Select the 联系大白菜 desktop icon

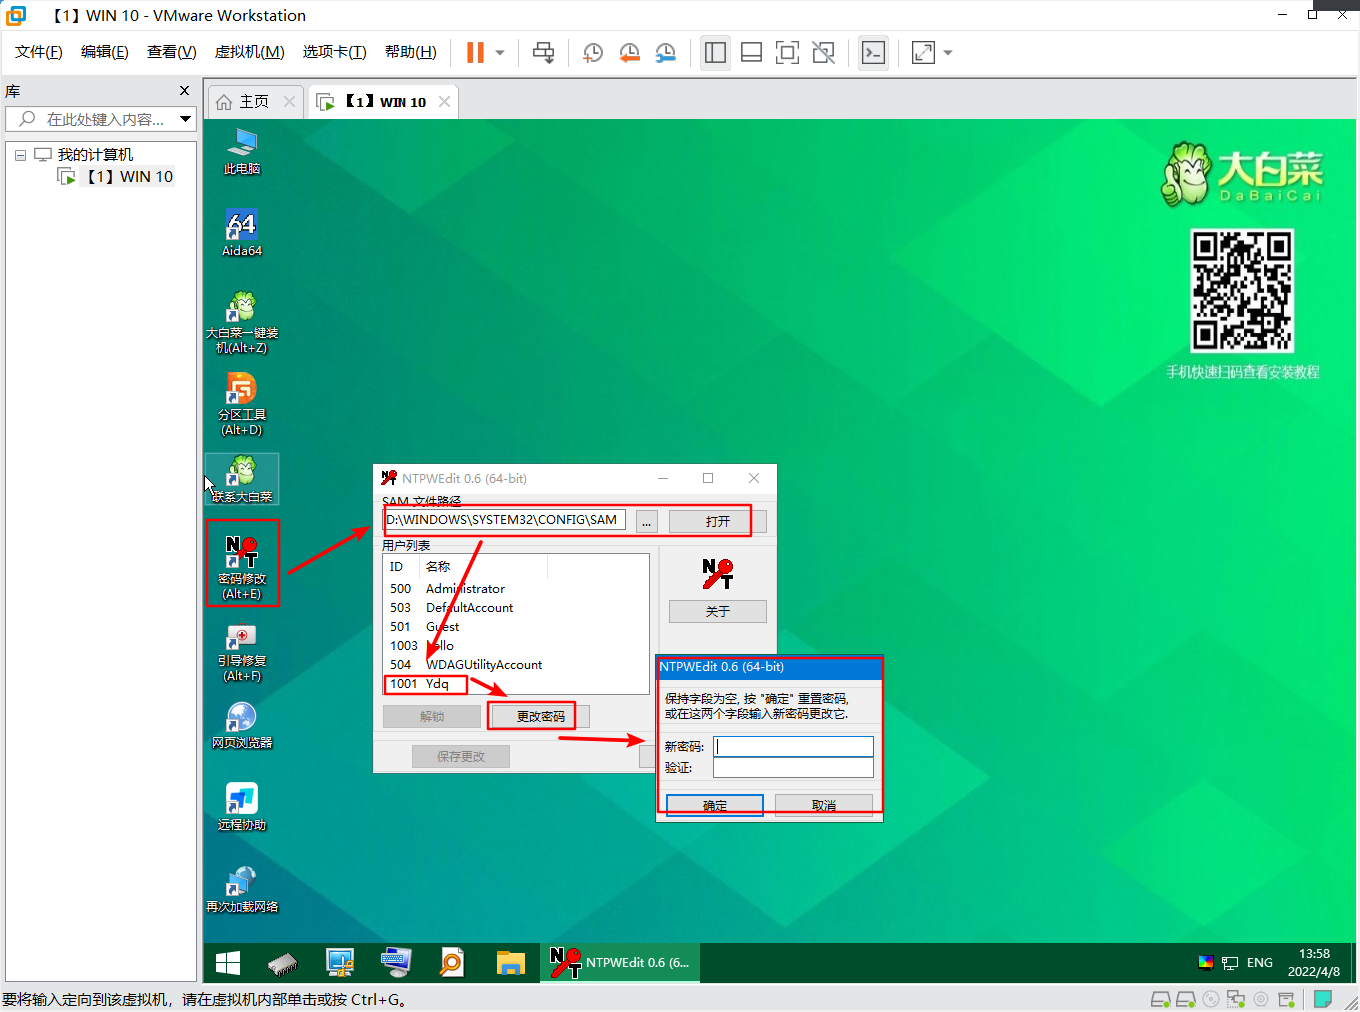[x=241, y=479]
